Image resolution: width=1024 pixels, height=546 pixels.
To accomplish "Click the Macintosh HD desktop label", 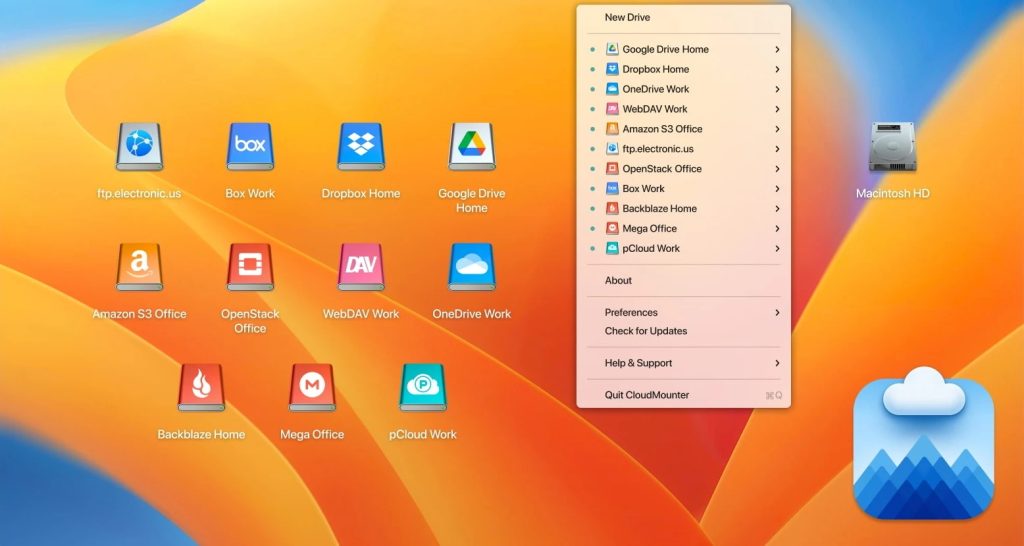I will [892, 193].
